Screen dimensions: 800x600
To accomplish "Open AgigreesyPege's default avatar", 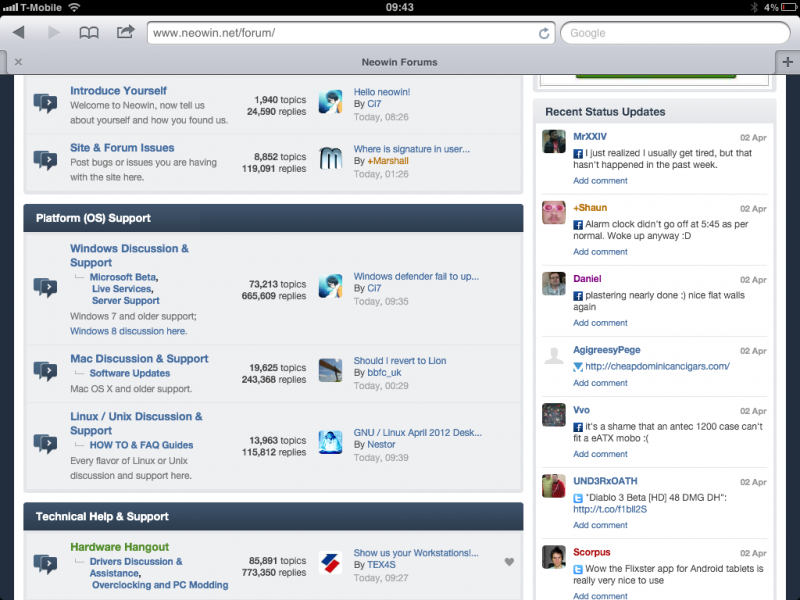I will 554,355.
